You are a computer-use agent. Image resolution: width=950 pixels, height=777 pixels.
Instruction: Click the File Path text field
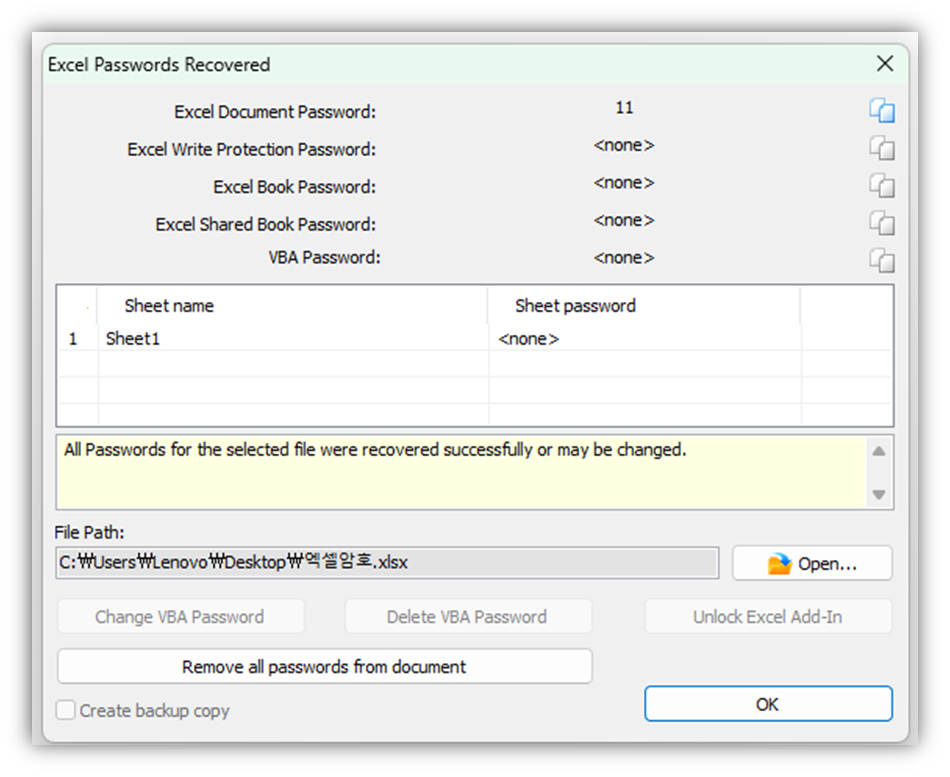[x=387, y=563]
